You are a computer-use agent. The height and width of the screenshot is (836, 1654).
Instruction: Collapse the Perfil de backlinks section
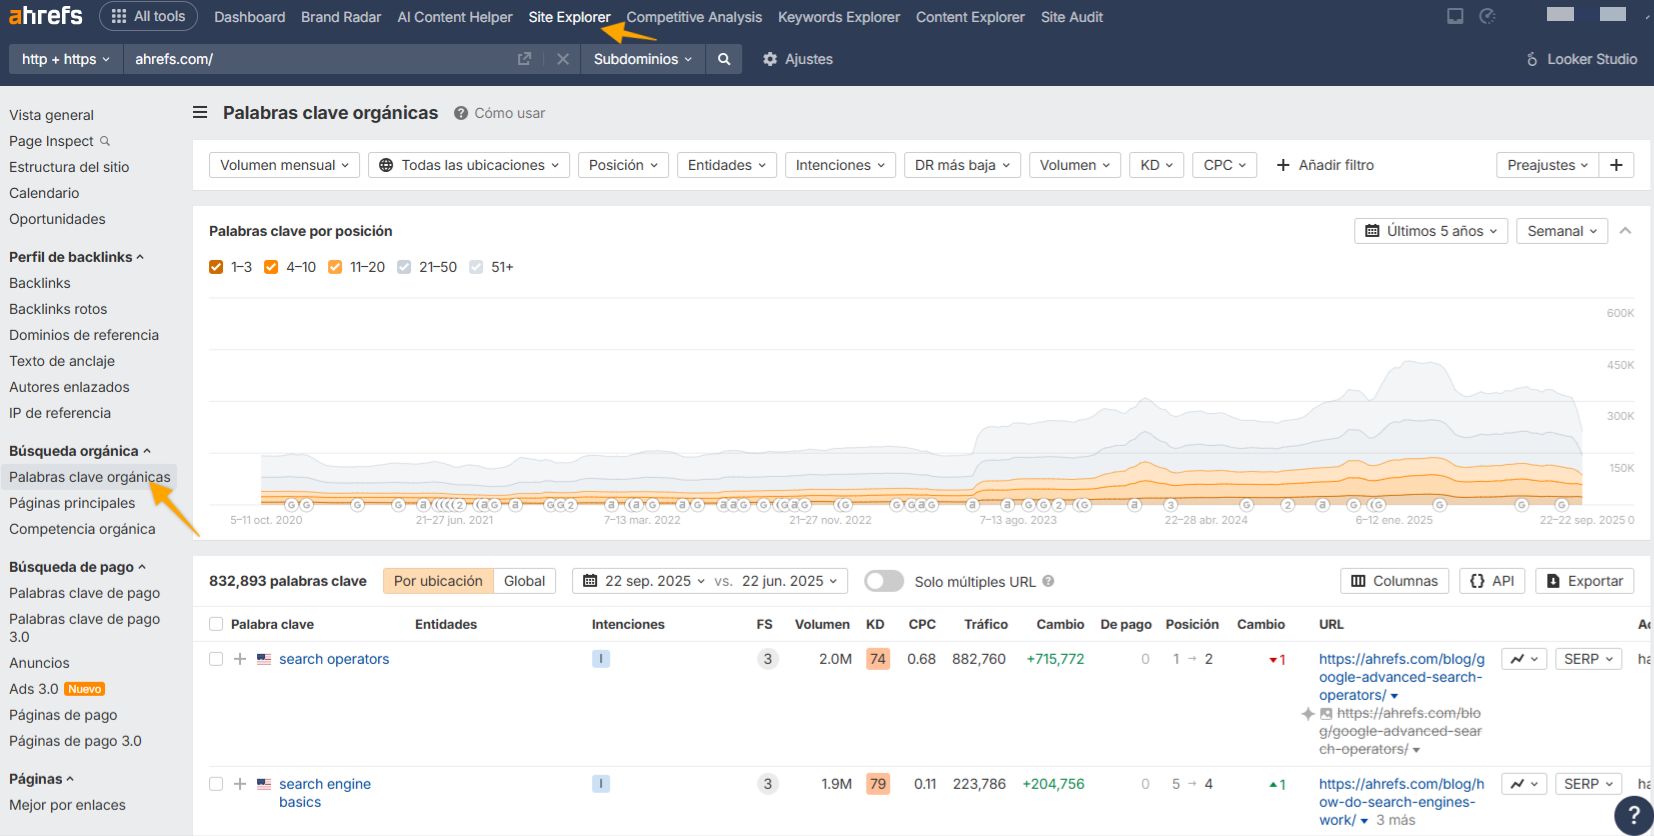click(x=76, y=257)
